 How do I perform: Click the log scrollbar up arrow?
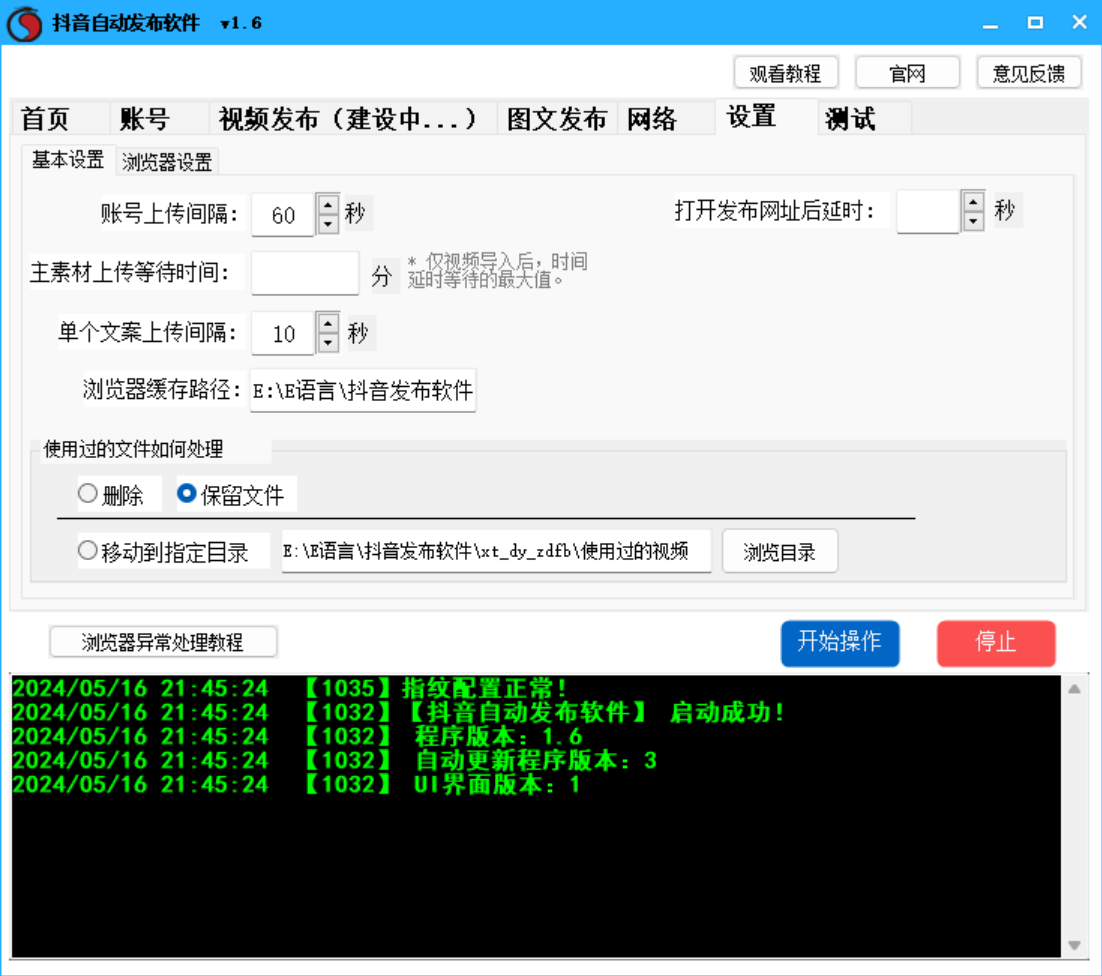click(1075, 689)
